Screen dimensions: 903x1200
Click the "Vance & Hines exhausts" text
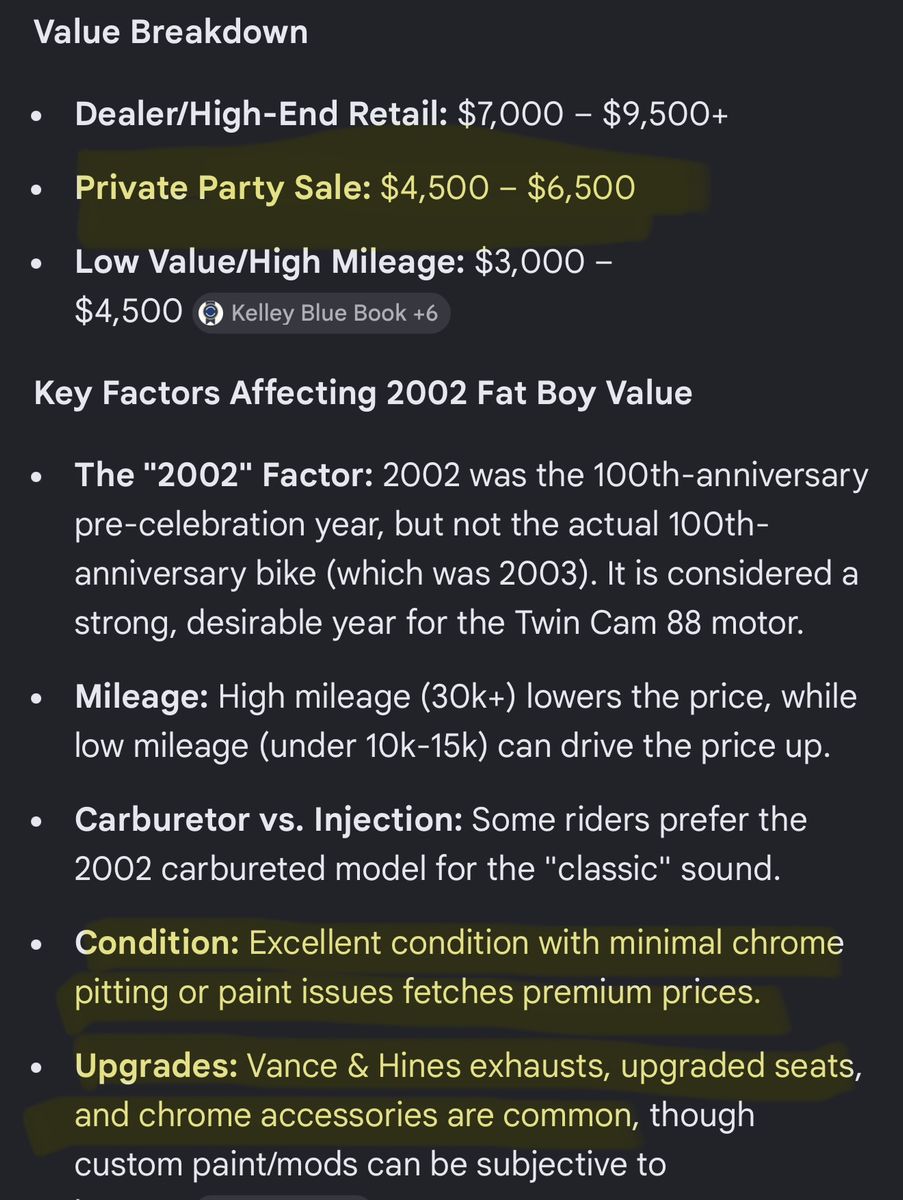tap(429, 1066)
